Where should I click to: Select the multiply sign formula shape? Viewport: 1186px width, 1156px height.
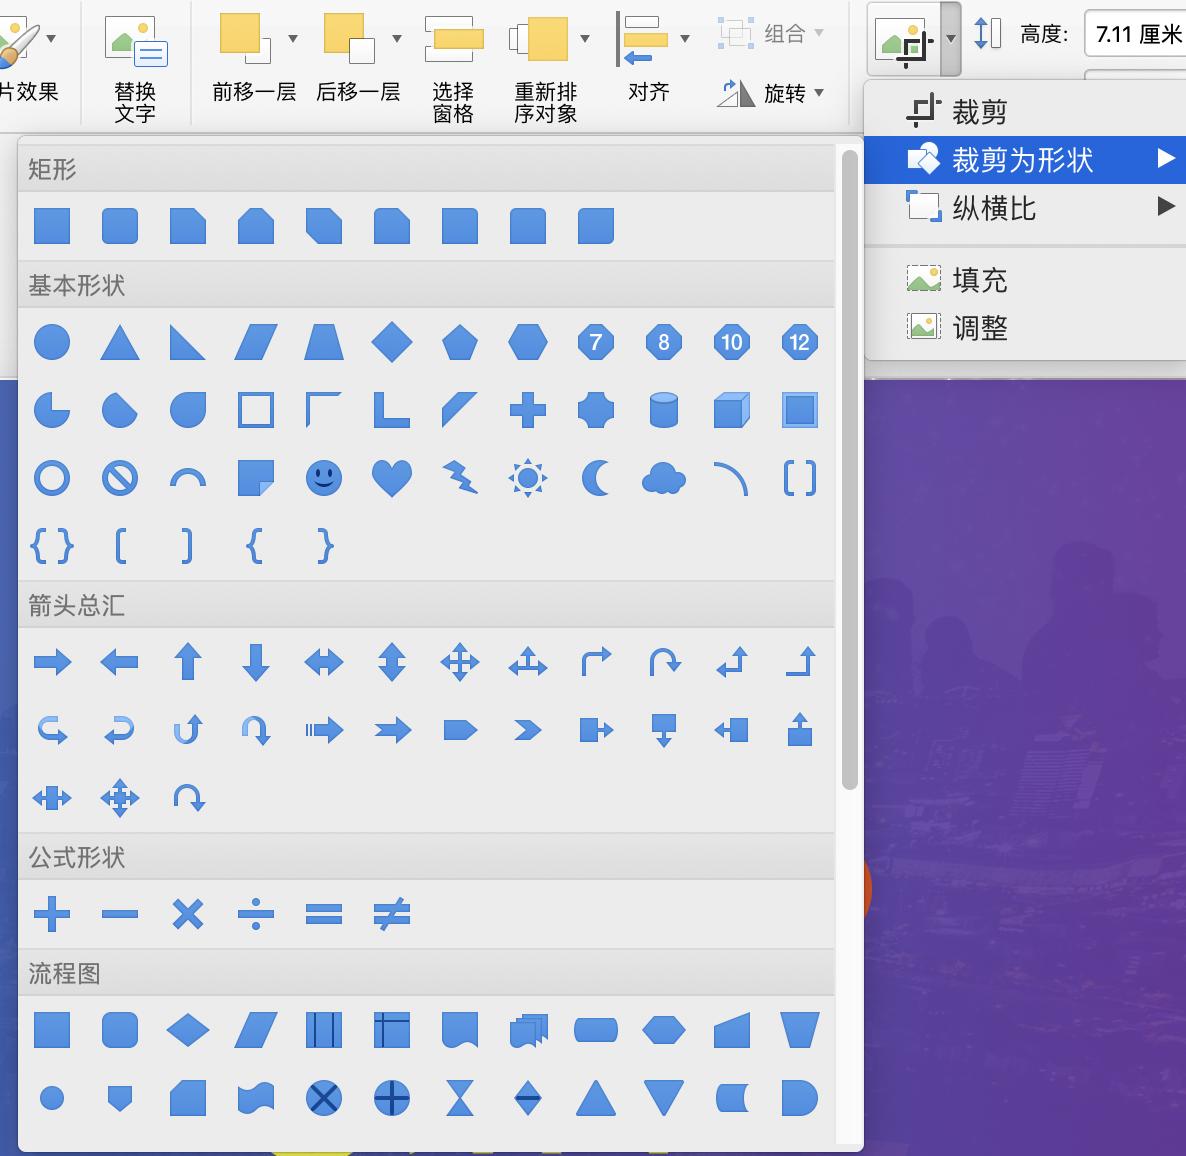coord(188,914)
